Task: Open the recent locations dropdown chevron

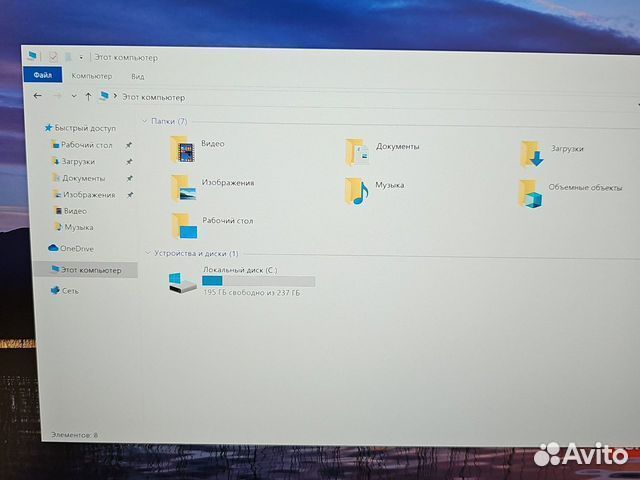Action: pyautogui.click(x=74, y=97)
